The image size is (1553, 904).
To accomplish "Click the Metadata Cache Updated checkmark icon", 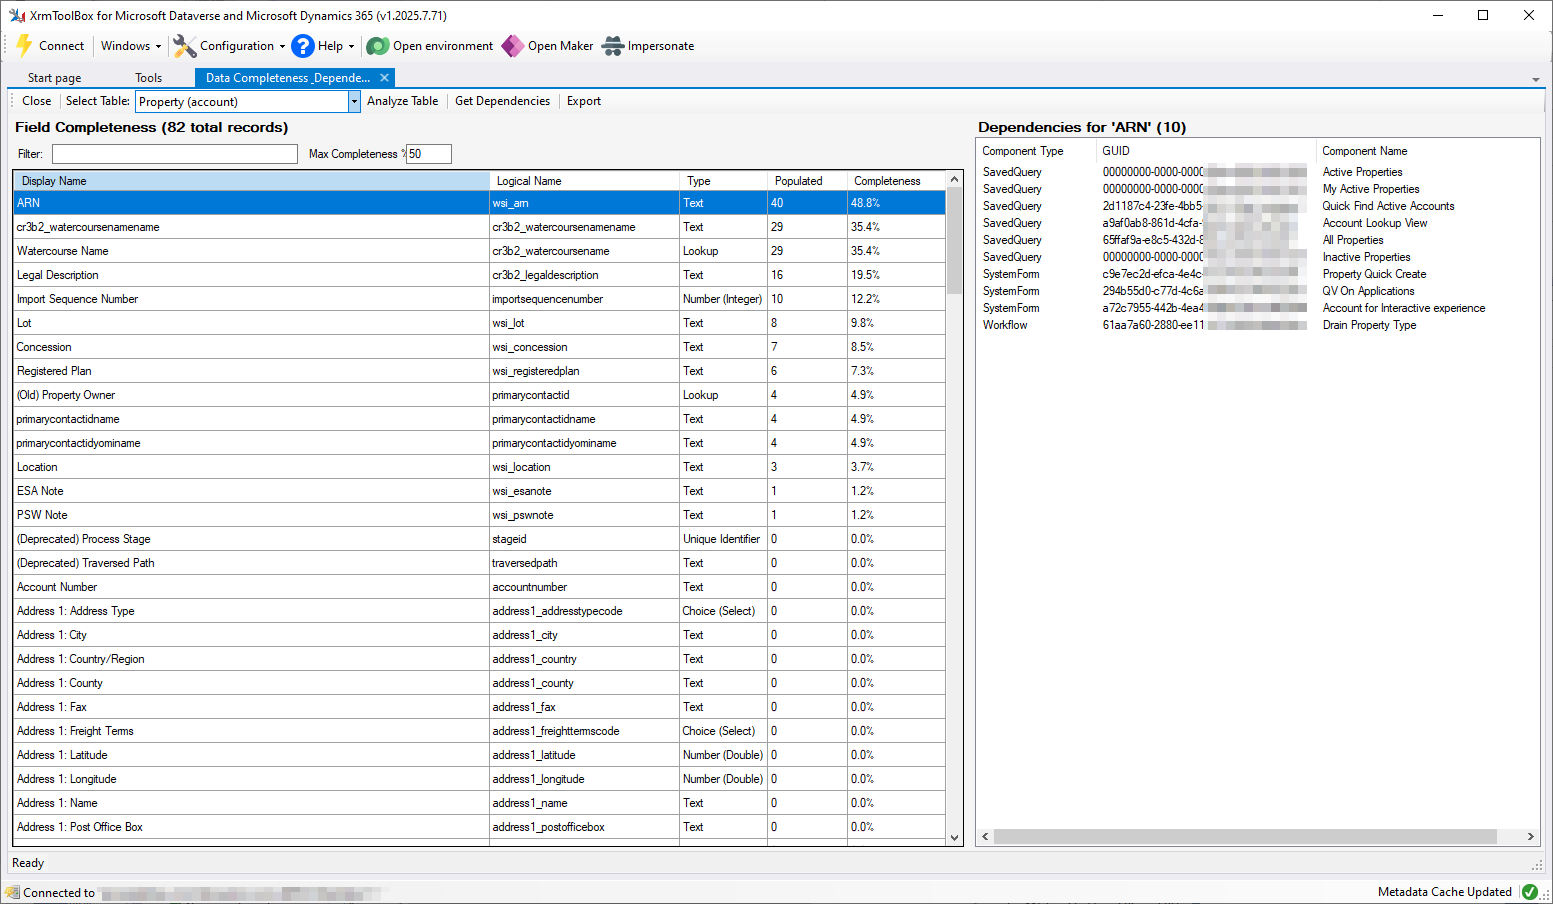I will [x=1530, y=891].
